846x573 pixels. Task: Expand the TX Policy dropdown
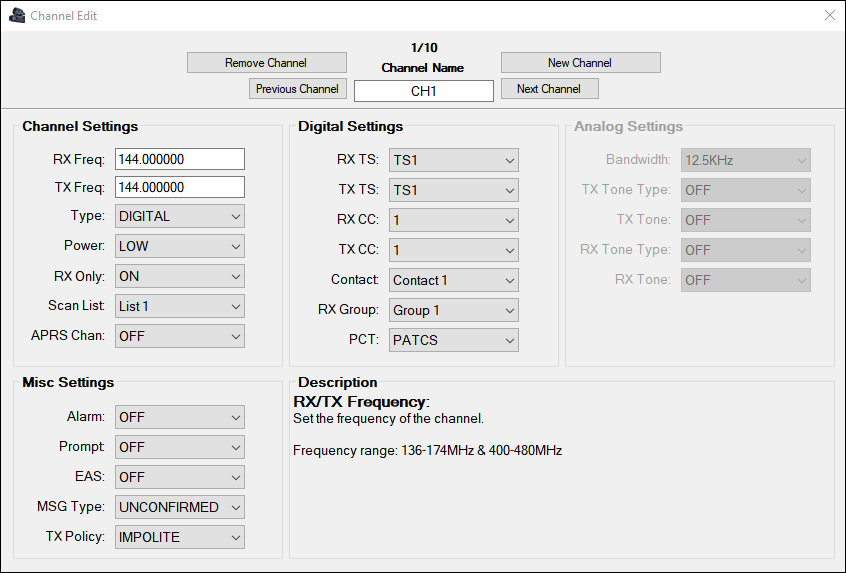[180, 537]
